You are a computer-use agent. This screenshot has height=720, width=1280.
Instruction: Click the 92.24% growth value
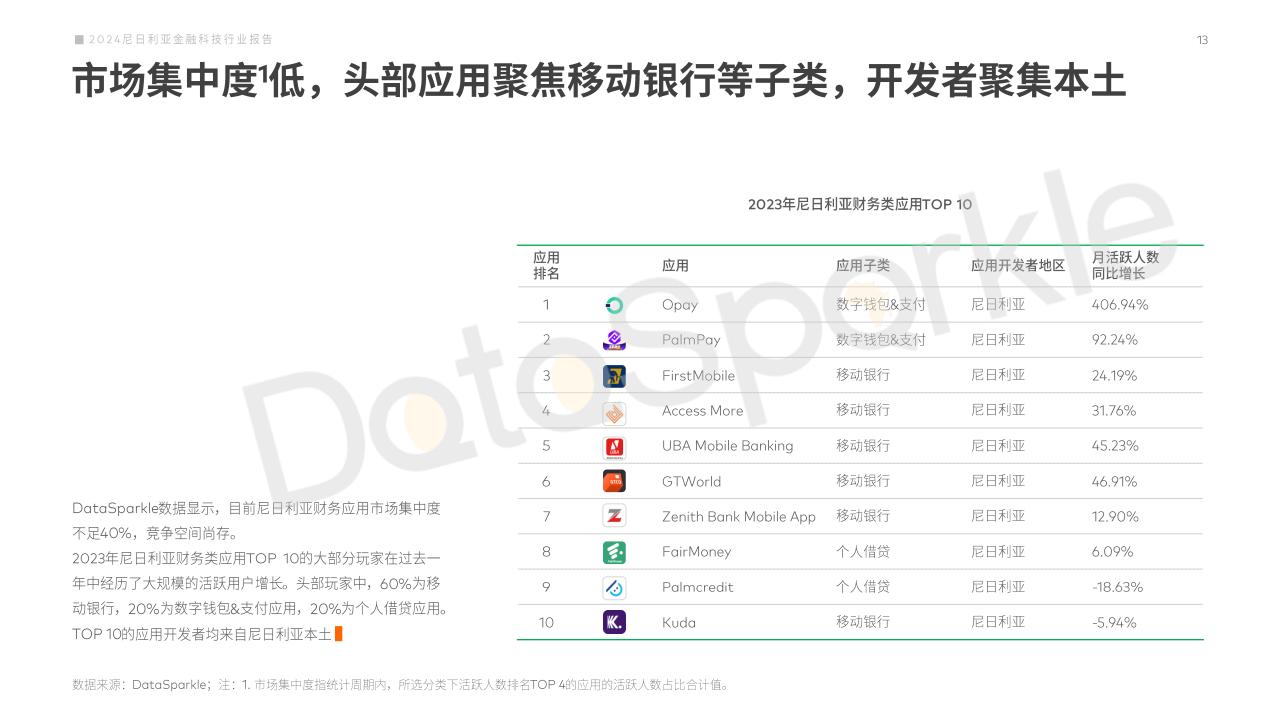(1115, 340)
